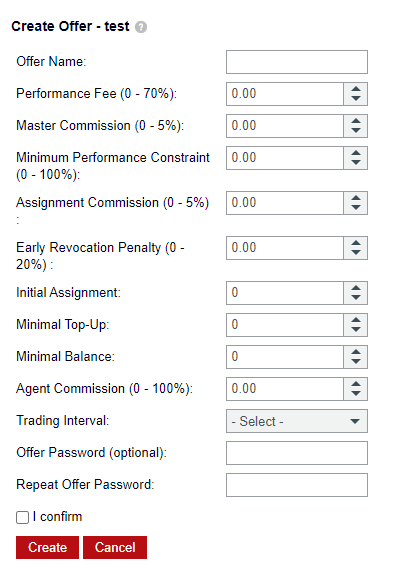Increase Minimal Balance with up arrow

(356, 352)
